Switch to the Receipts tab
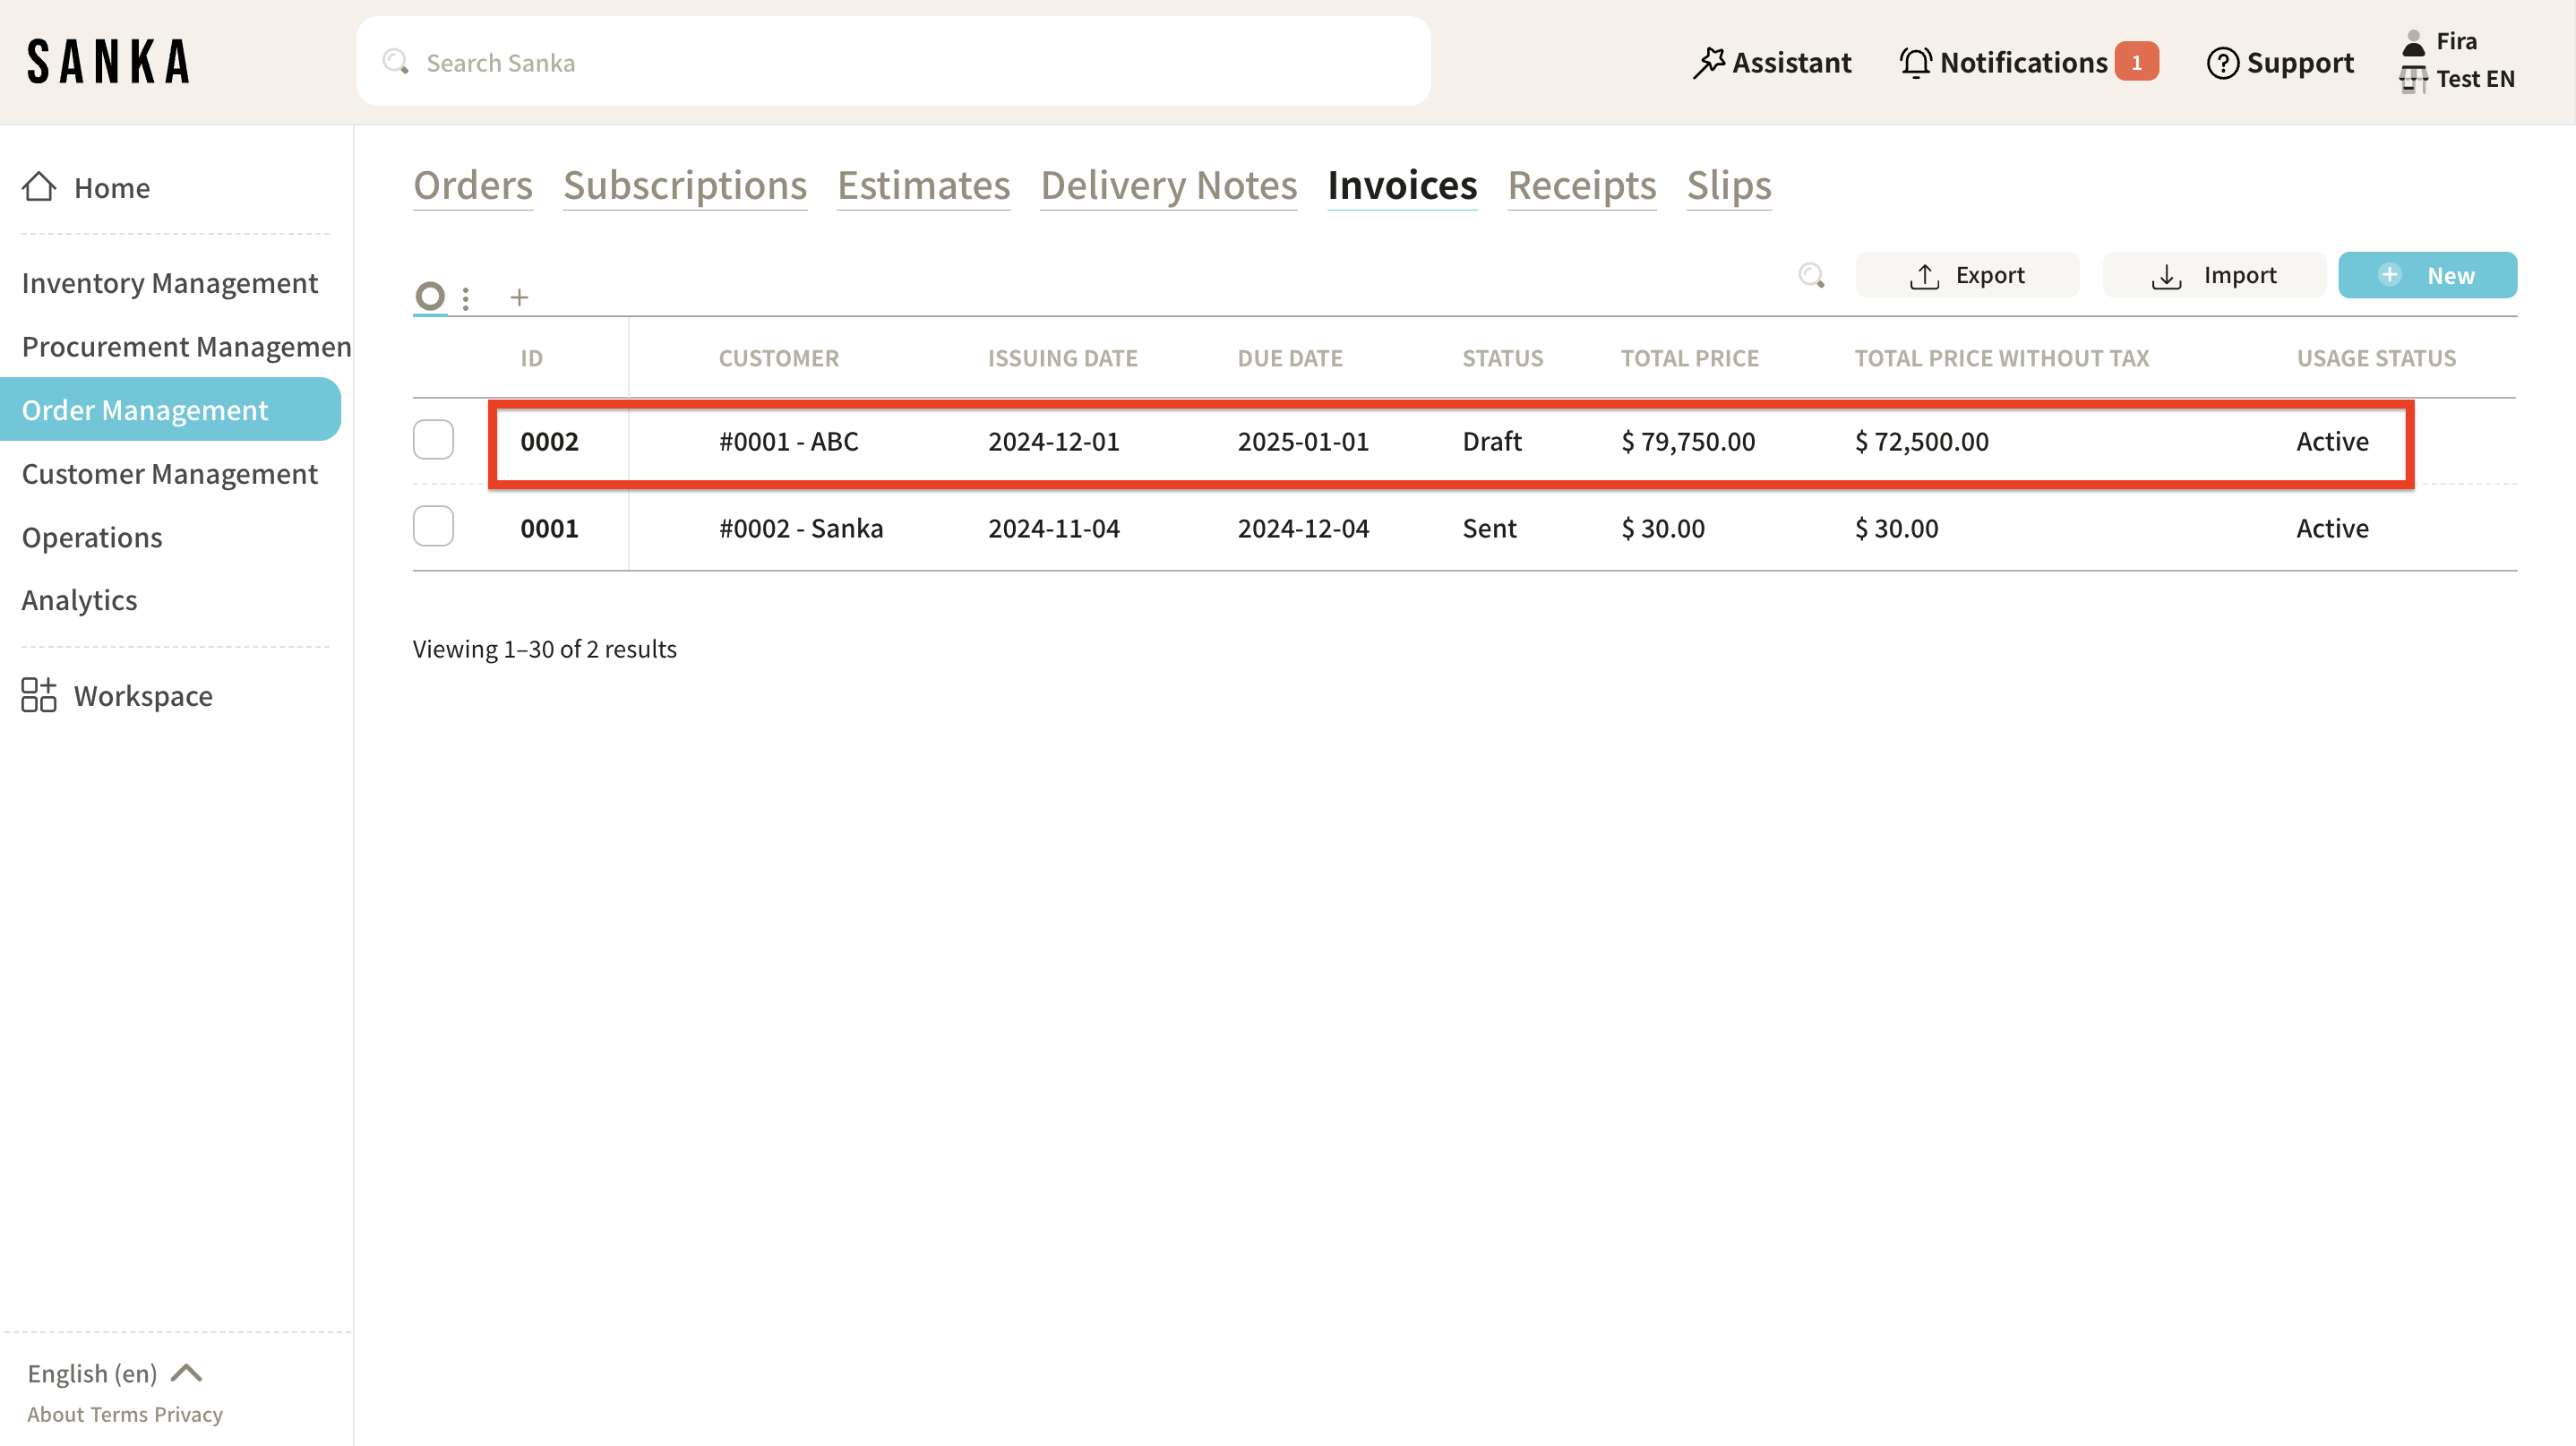The height and width of the screenshot is (1446, 2576). 1581,186
